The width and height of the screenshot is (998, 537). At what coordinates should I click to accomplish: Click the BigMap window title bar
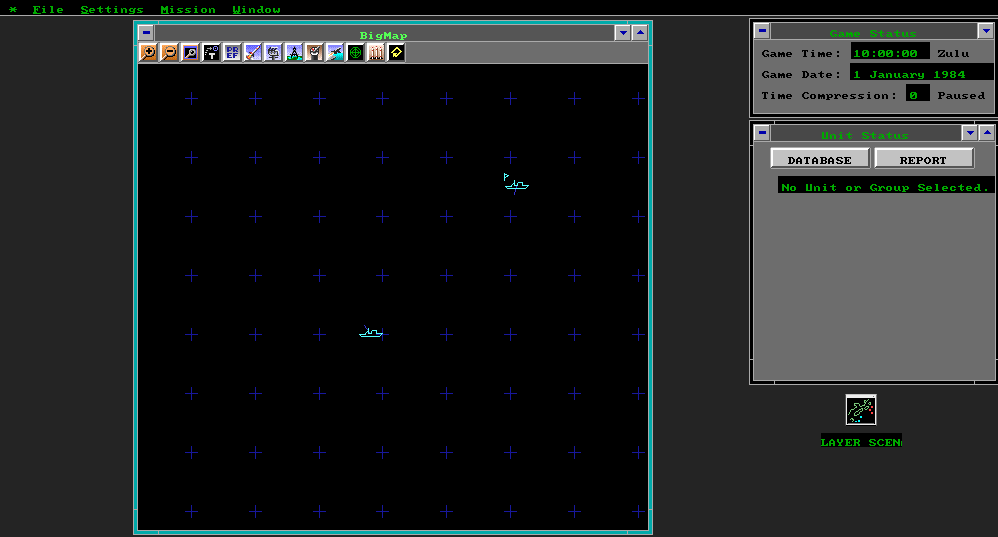(x=384, y=33)
